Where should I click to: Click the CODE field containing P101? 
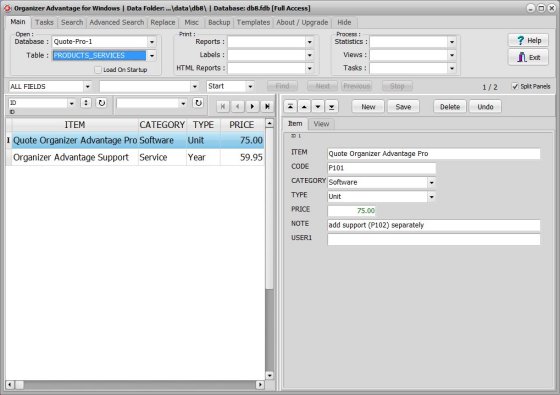(381, 168)
